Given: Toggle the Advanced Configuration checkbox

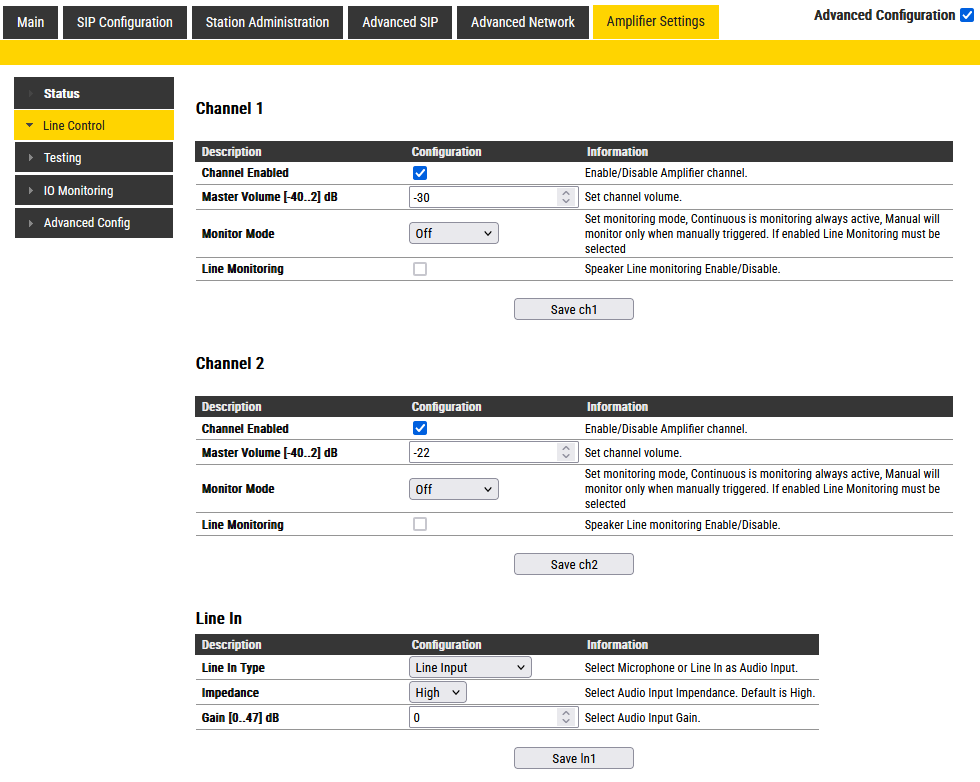Looking at the screenshot, I should (965, 16).
